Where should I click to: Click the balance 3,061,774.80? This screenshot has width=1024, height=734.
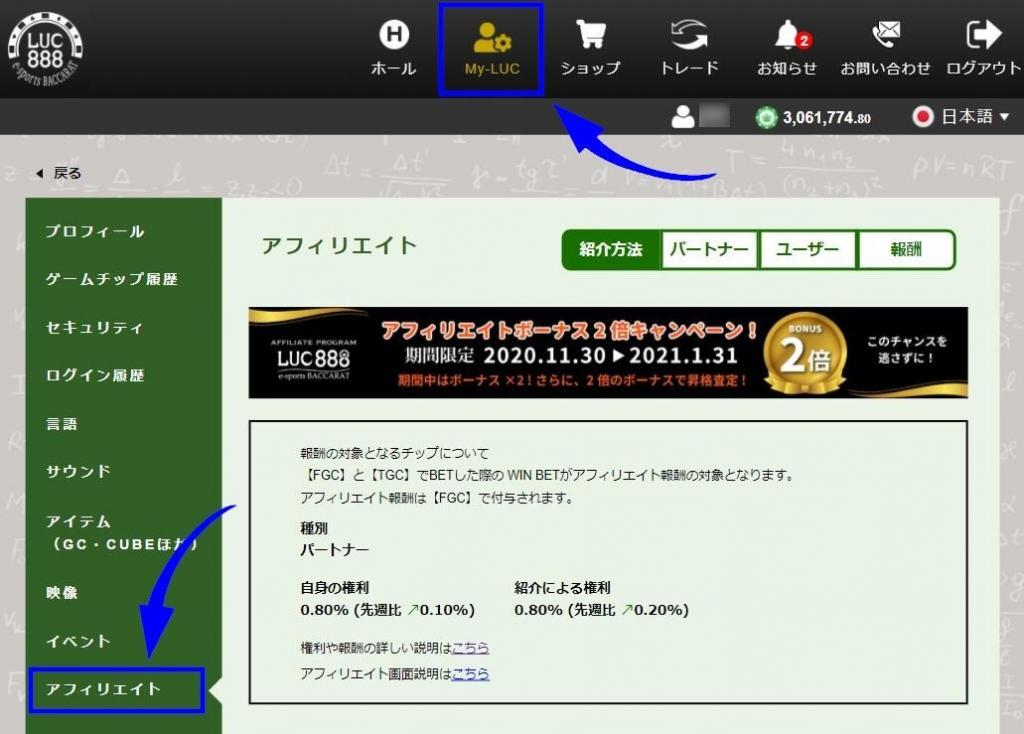(827, 118)
